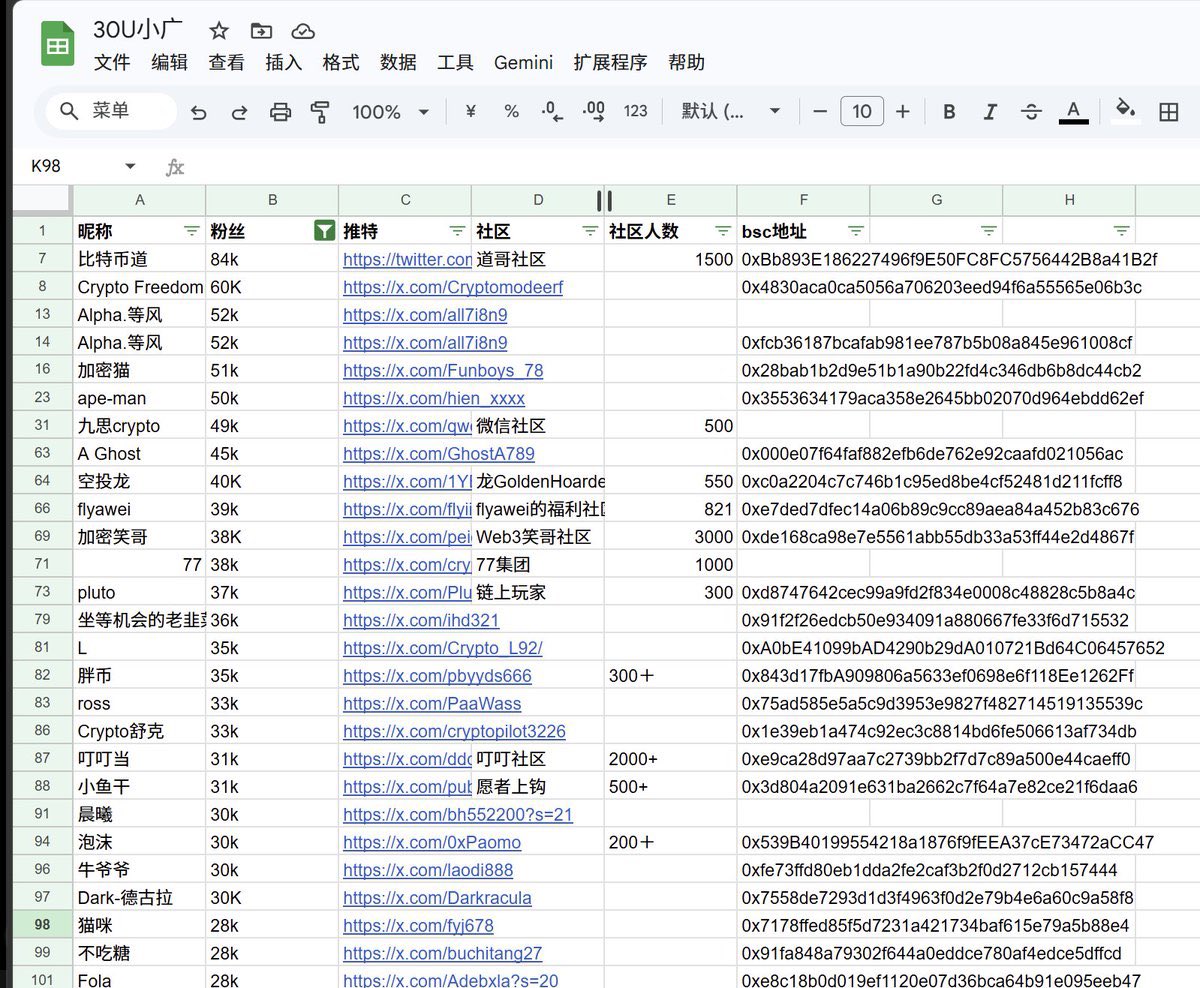Screen dimensions: 1200x988
Task: Open filter for bsc地址 column
Action: pos(856,231)
